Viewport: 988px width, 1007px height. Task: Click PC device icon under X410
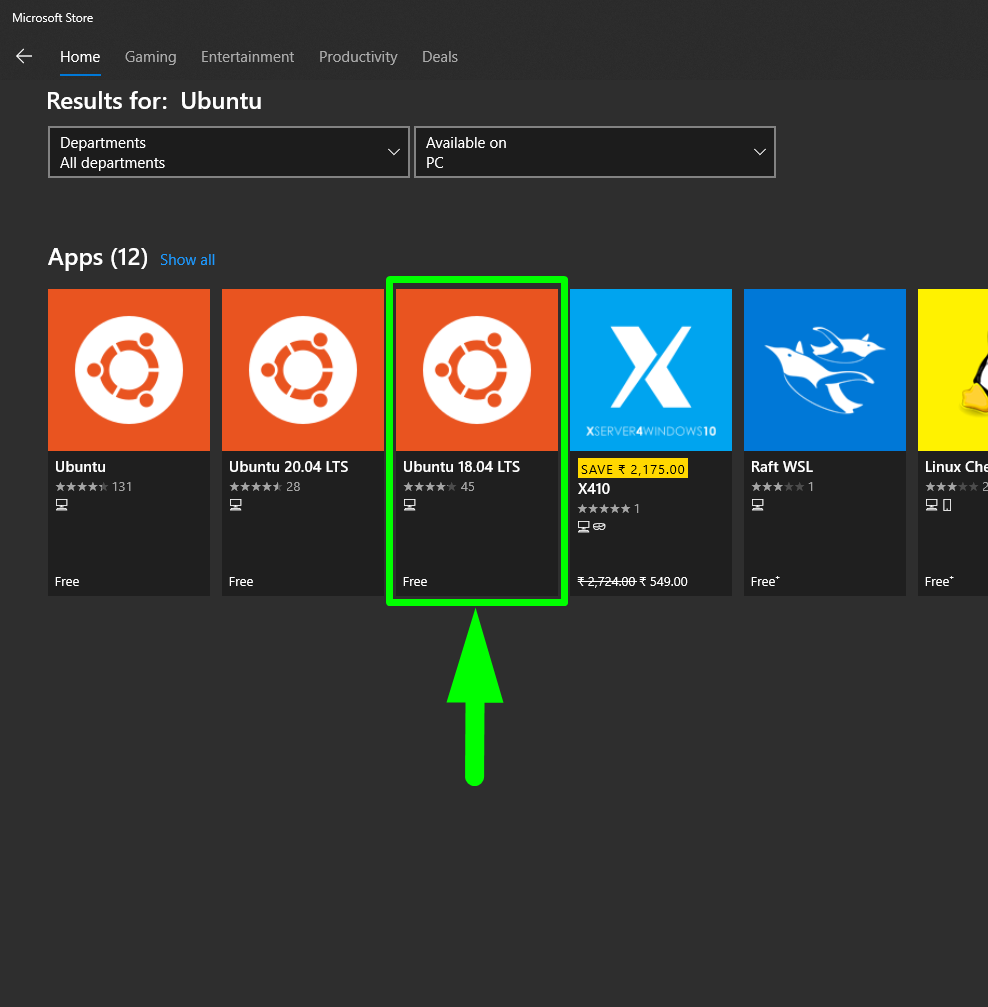(583, 527)
